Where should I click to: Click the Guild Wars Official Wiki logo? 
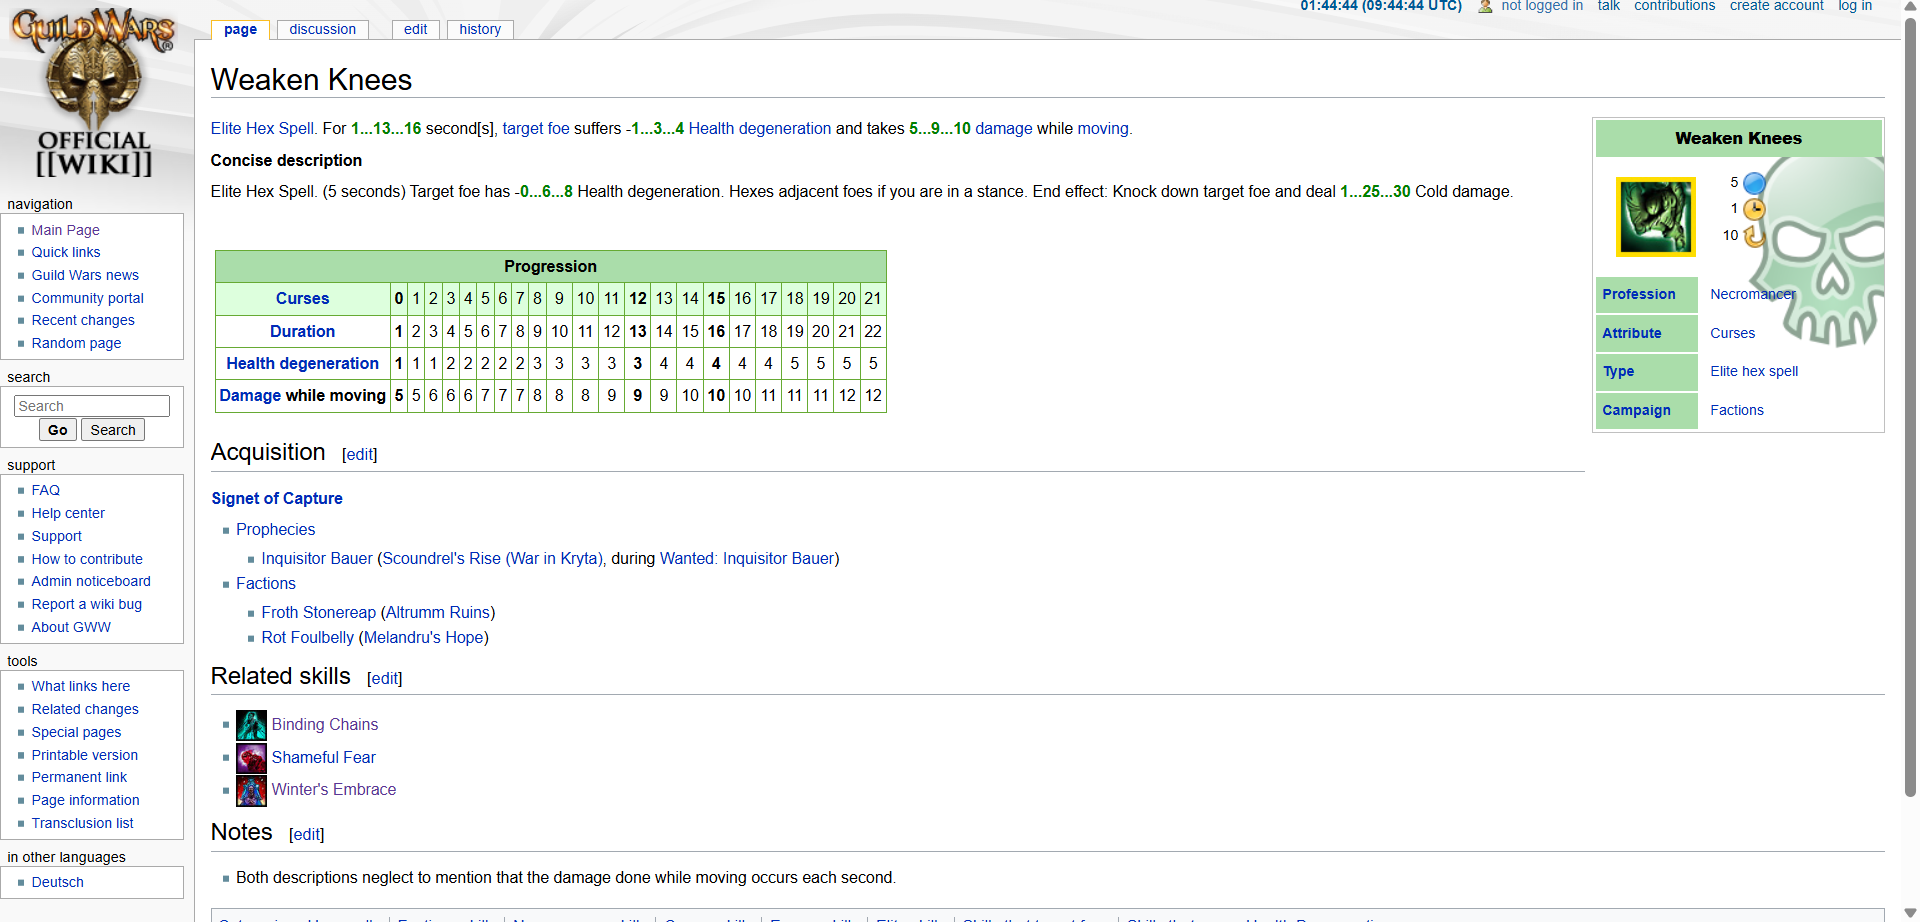tap(93, 93)
